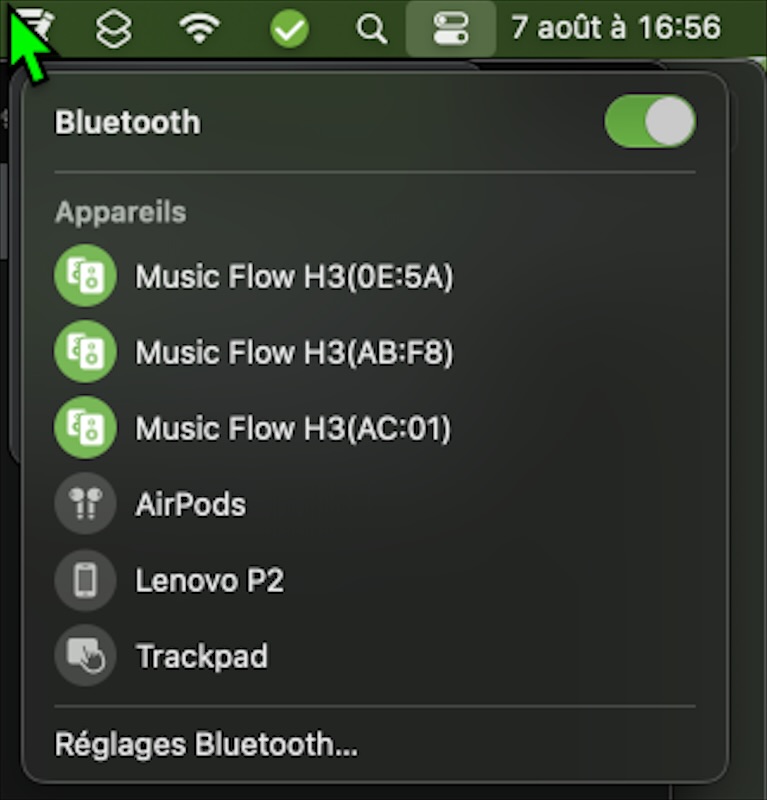Screen dimensions: 767x800
Task: Select Trackpad device name
Action: coord(201,656)
